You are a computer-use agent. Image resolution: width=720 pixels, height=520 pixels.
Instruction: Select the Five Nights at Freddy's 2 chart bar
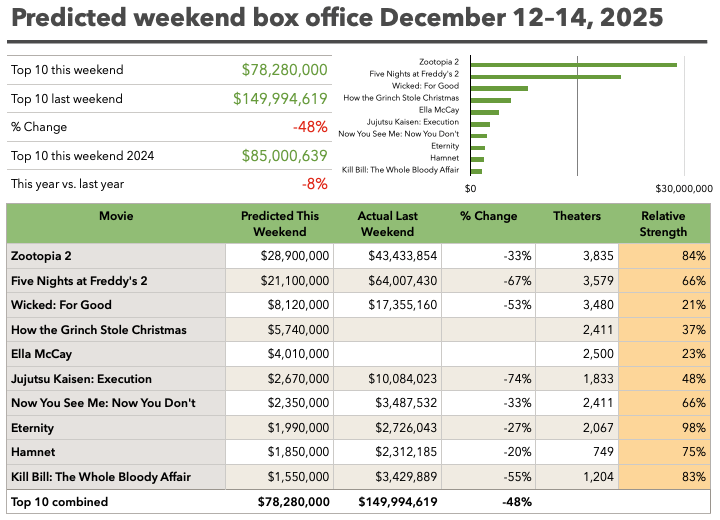coord(545,76)
